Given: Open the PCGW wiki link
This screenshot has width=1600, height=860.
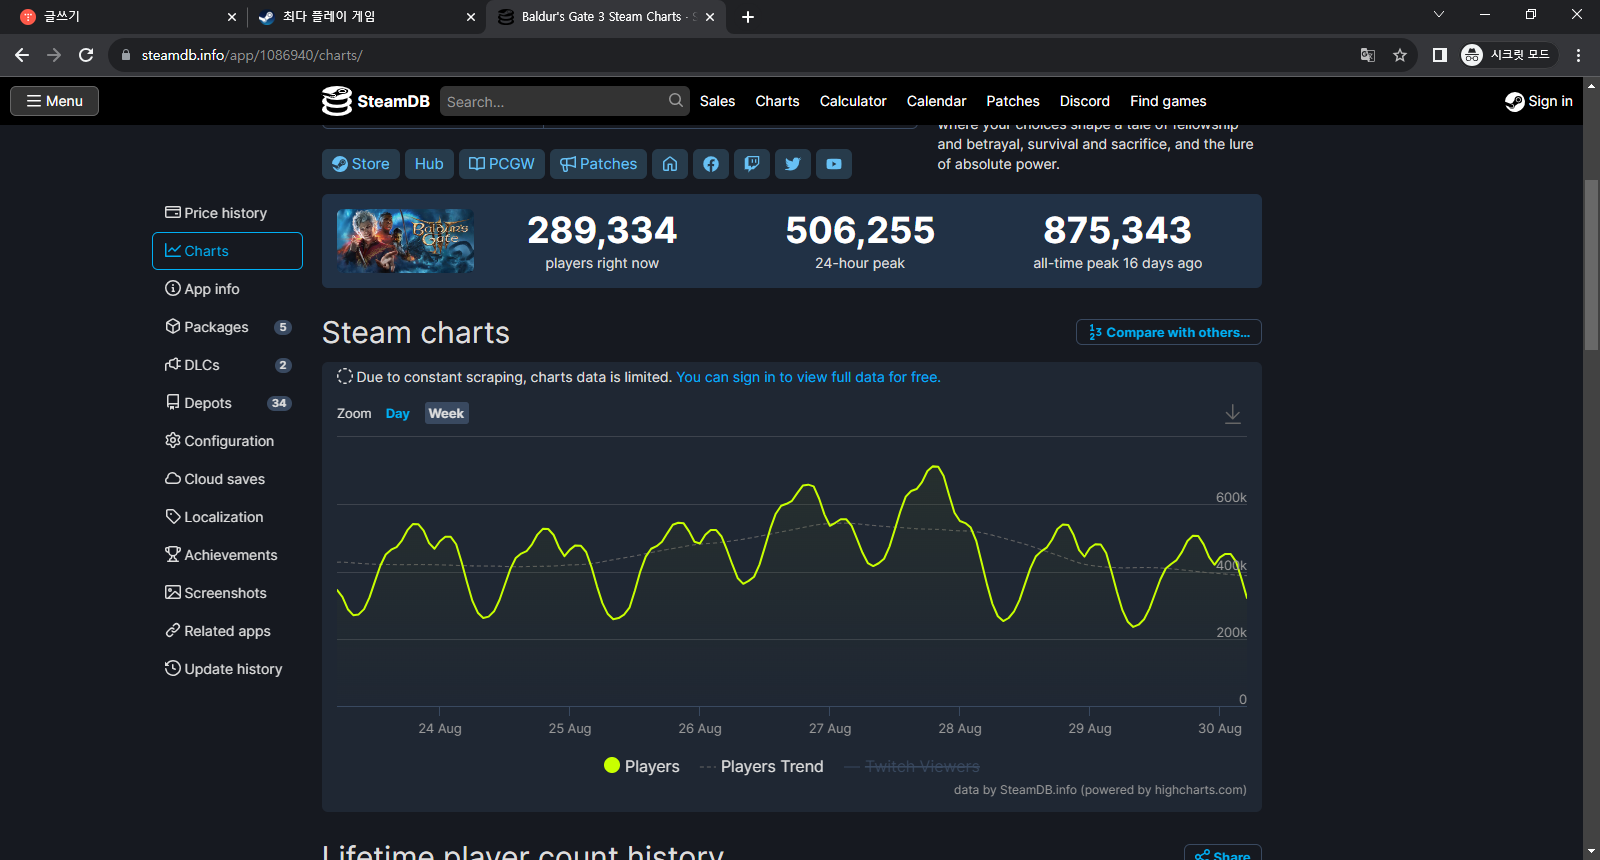Looking at the screenshot, I should [x=502, y=164].
